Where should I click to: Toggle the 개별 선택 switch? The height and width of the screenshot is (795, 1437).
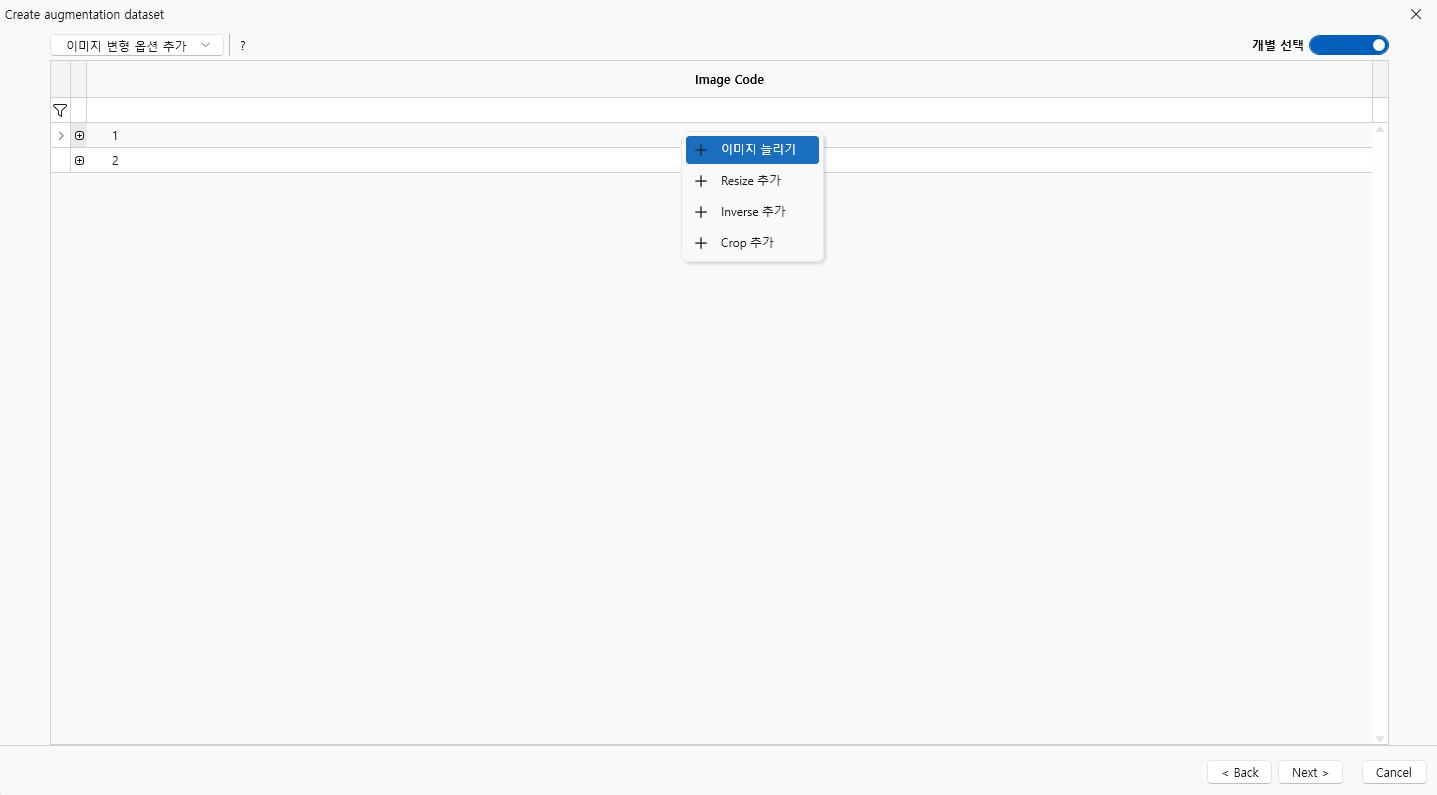1348,45
